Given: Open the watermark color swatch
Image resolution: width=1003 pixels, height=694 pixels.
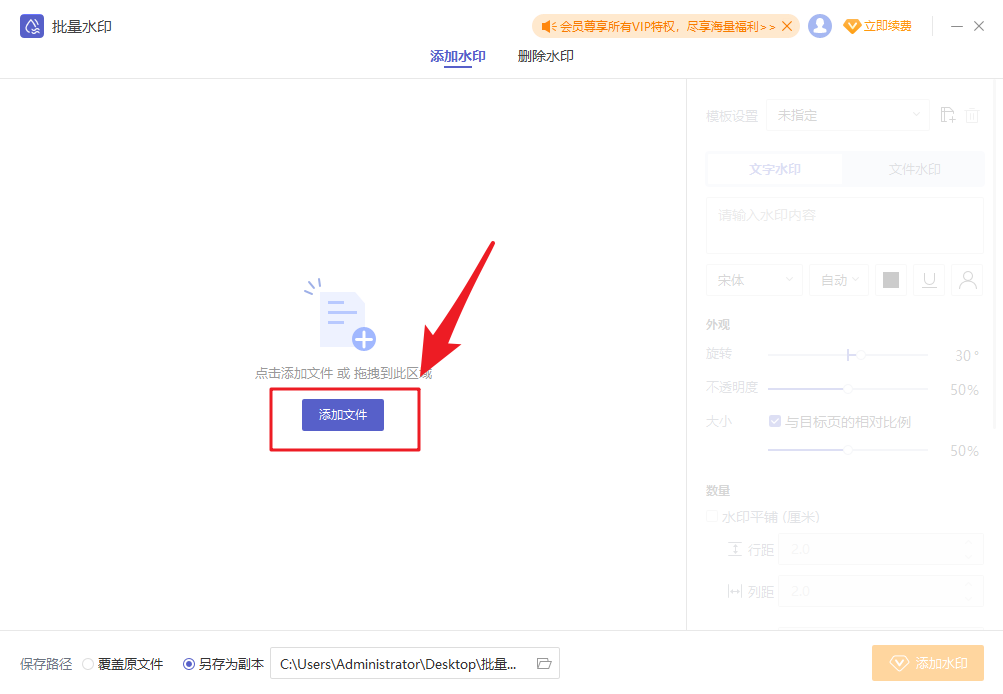Looking at the screenshot, I should click(x=890, y=279).
